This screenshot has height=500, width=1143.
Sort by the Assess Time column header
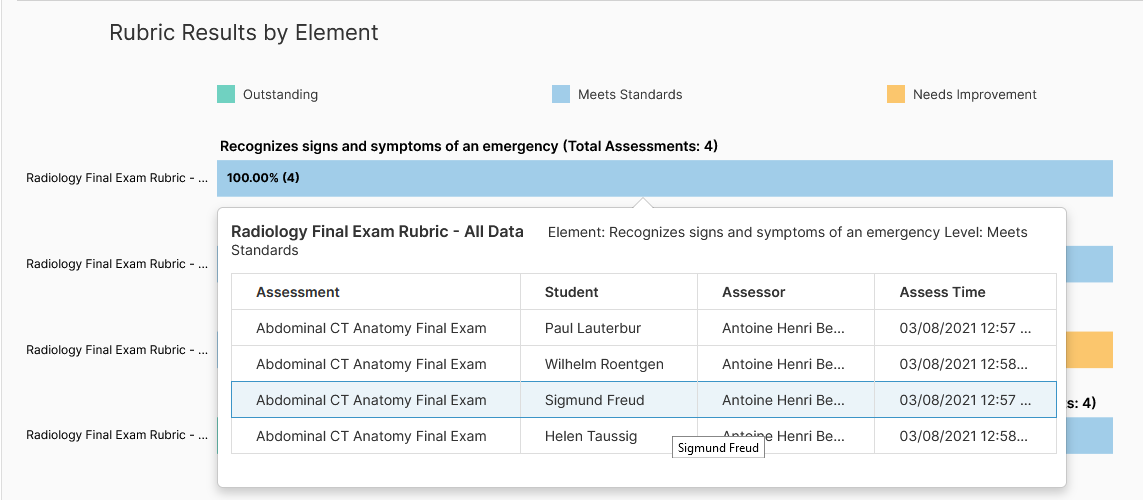[942, 292]
